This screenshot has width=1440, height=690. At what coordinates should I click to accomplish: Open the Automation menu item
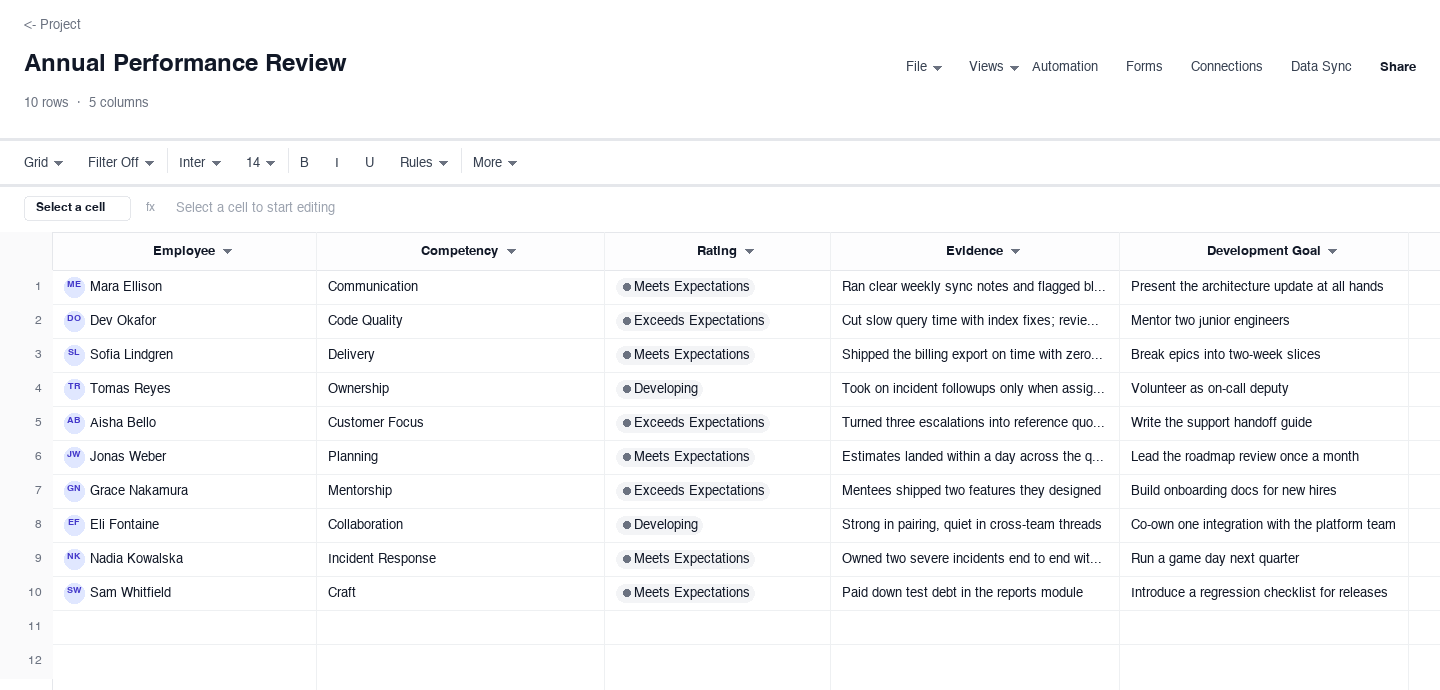pyautogui.click(x=1065, y=67)
